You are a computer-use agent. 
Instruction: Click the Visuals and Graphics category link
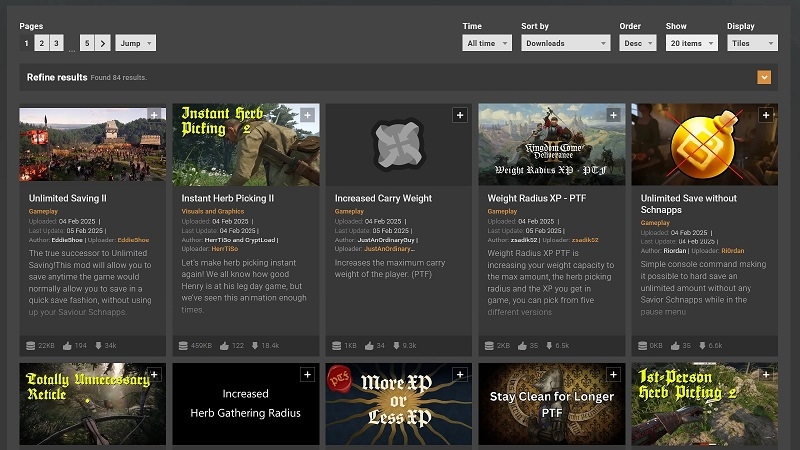point(215,211)
